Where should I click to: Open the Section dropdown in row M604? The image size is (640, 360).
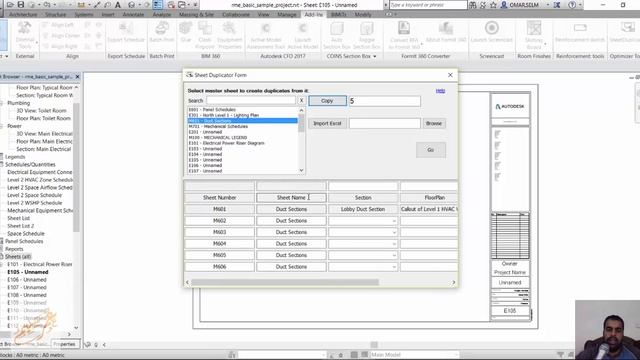(394, 244)
